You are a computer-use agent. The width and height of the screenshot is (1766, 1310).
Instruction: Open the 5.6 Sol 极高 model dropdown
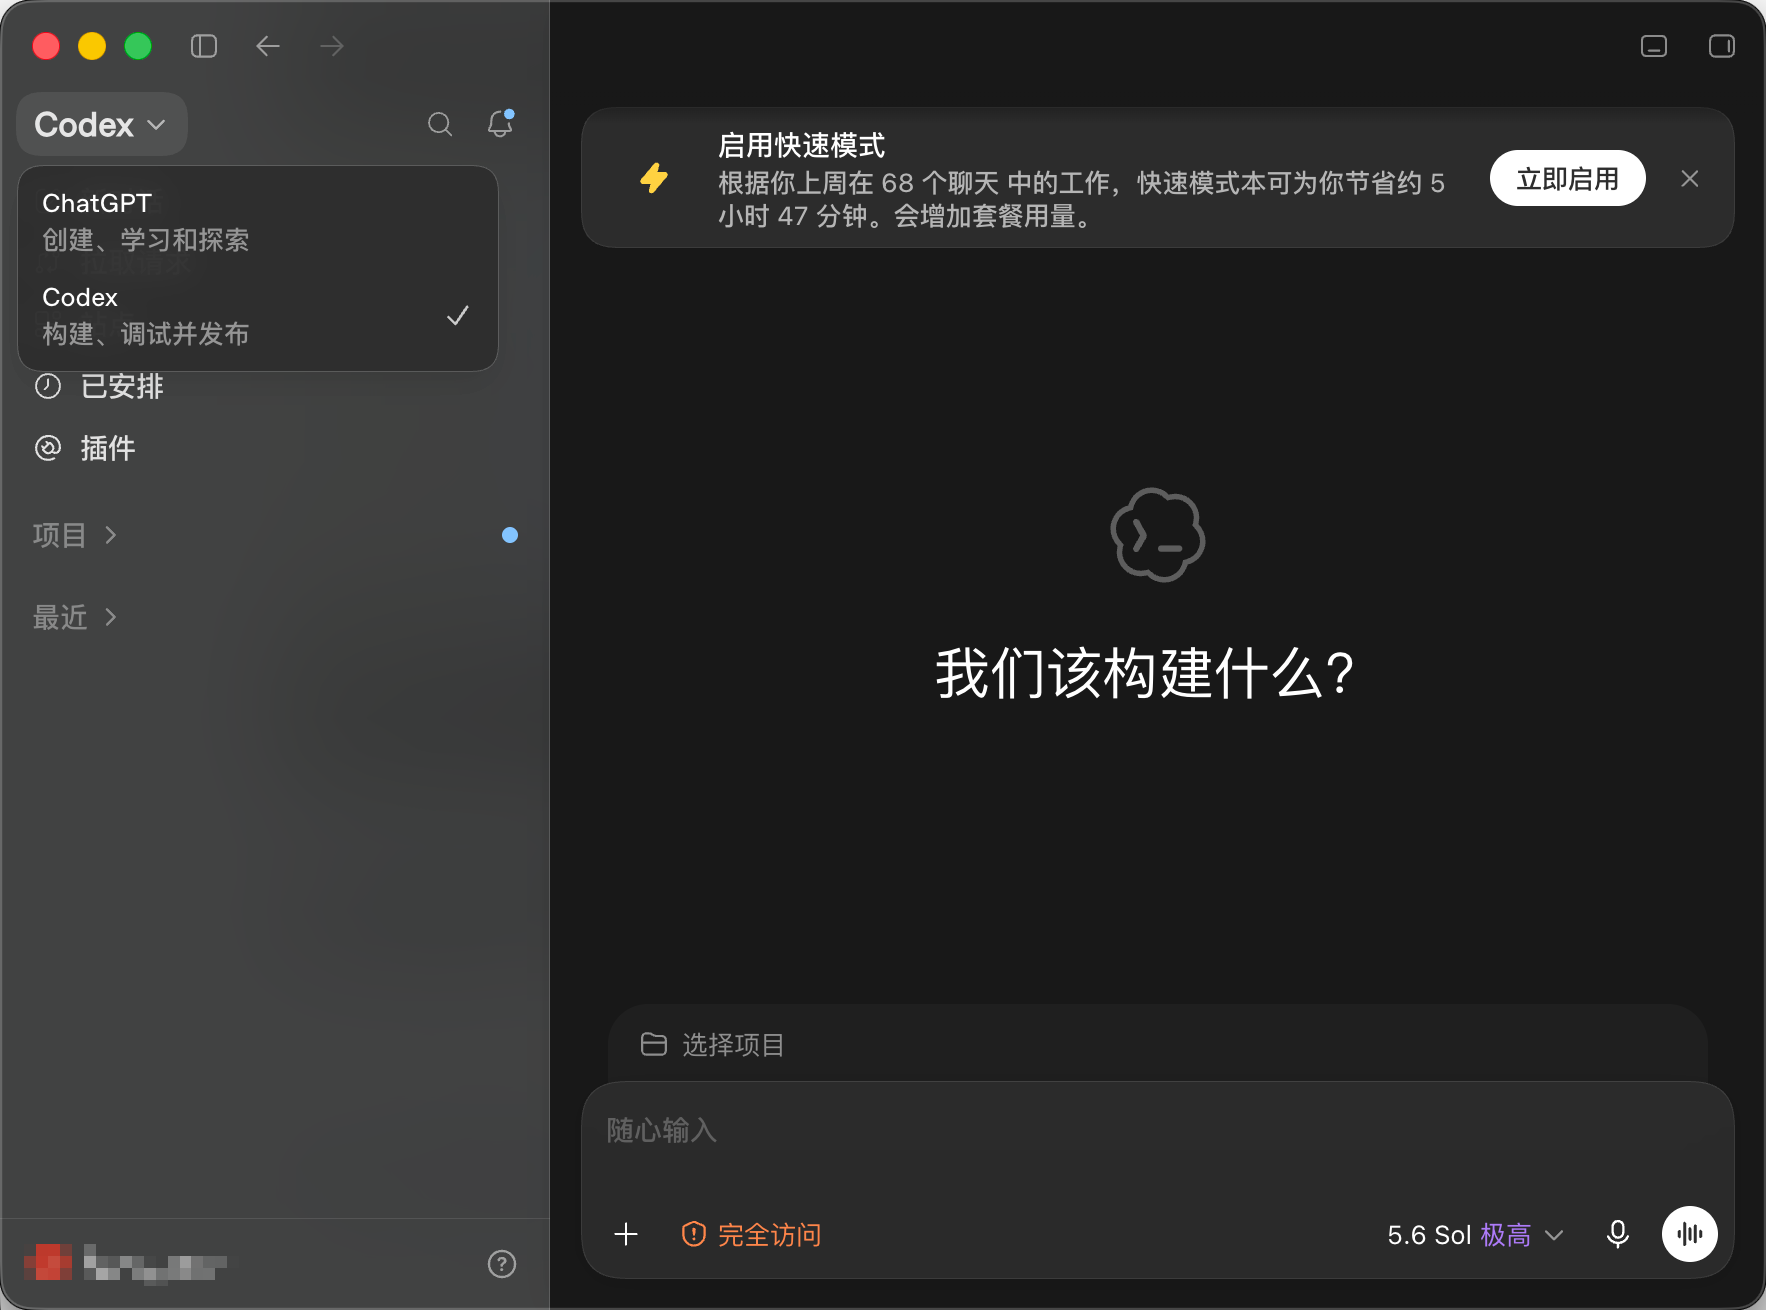point(1475,1234)
